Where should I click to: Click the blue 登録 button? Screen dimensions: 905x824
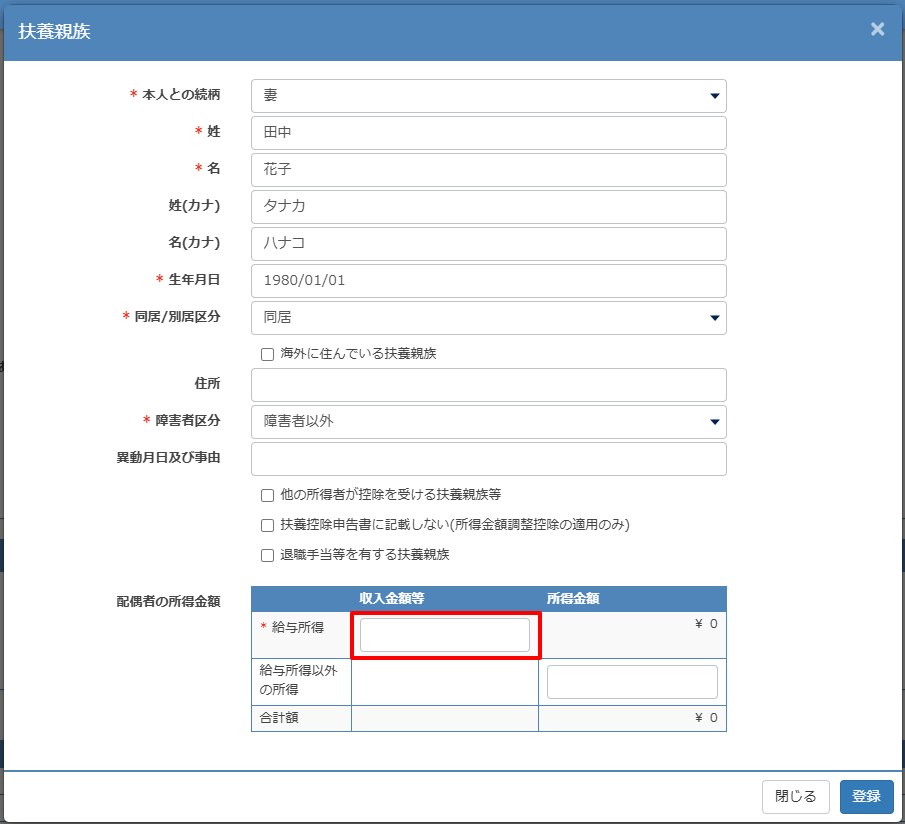pyautogui.click(x=866, y=796)
